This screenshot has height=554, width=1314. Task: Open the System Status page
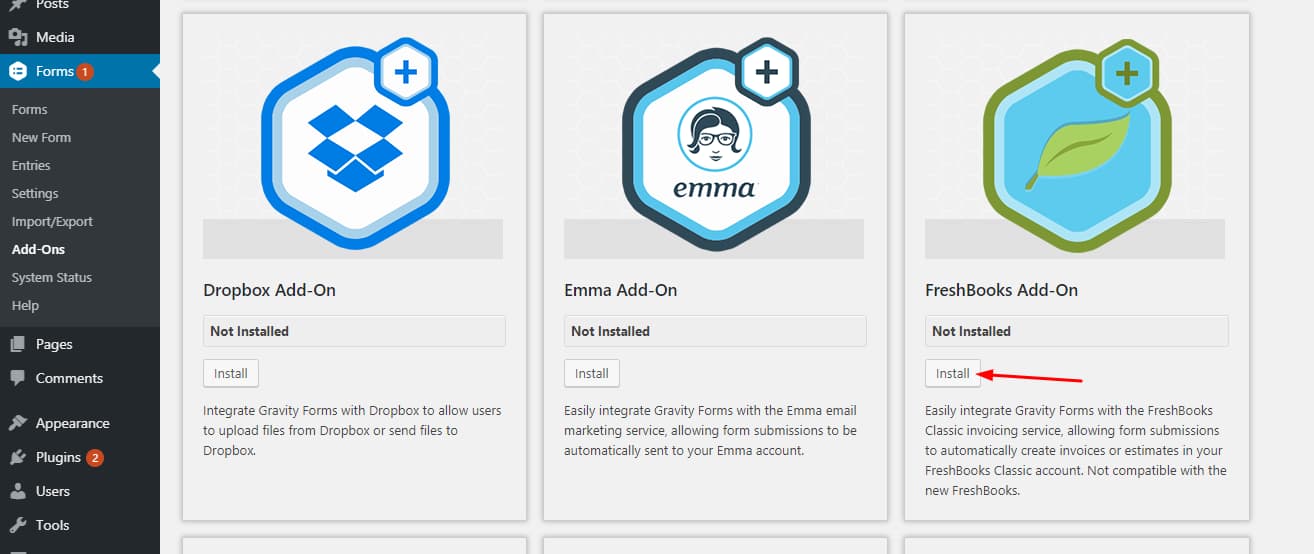tap(52, 277)
